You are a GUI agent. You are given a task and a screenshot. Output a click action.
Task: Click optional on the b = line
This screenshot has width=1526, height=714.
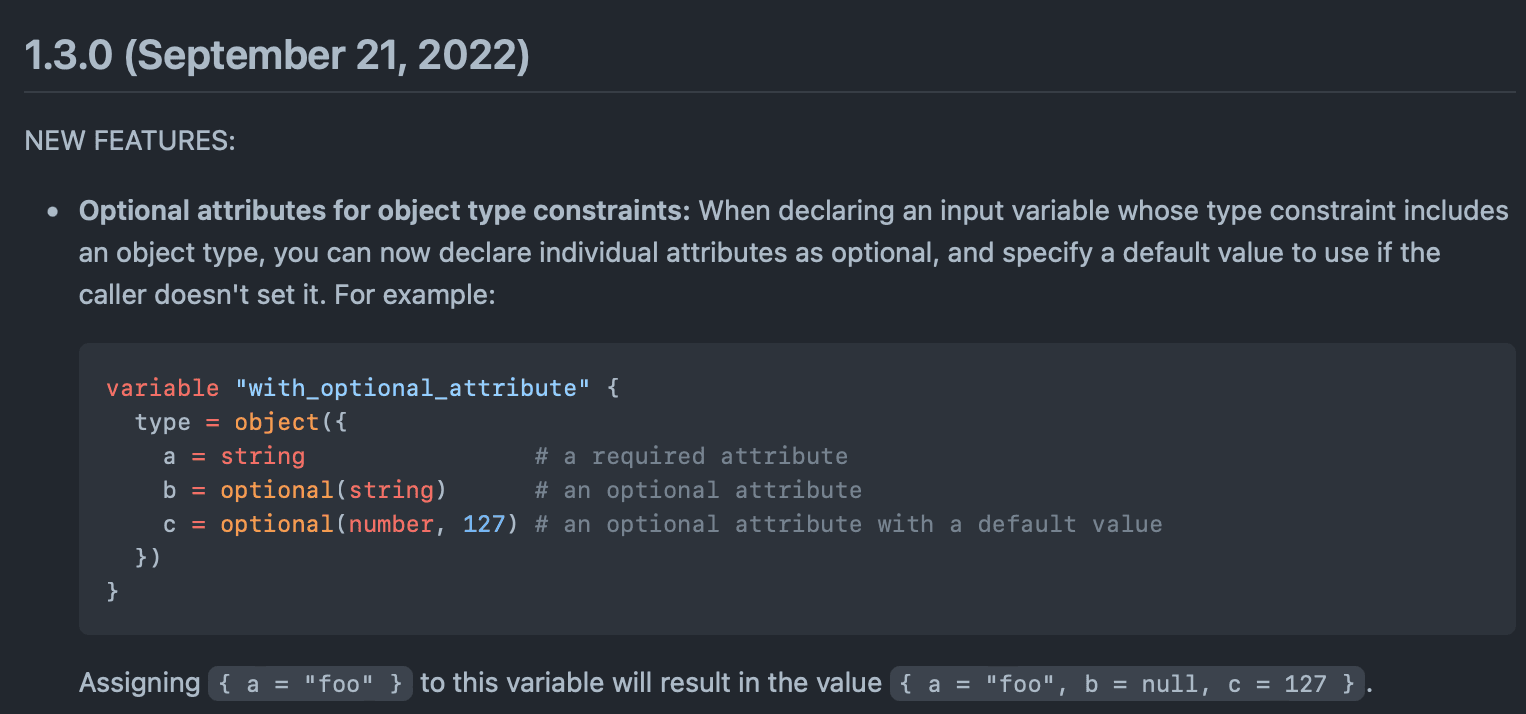point(276,490)
